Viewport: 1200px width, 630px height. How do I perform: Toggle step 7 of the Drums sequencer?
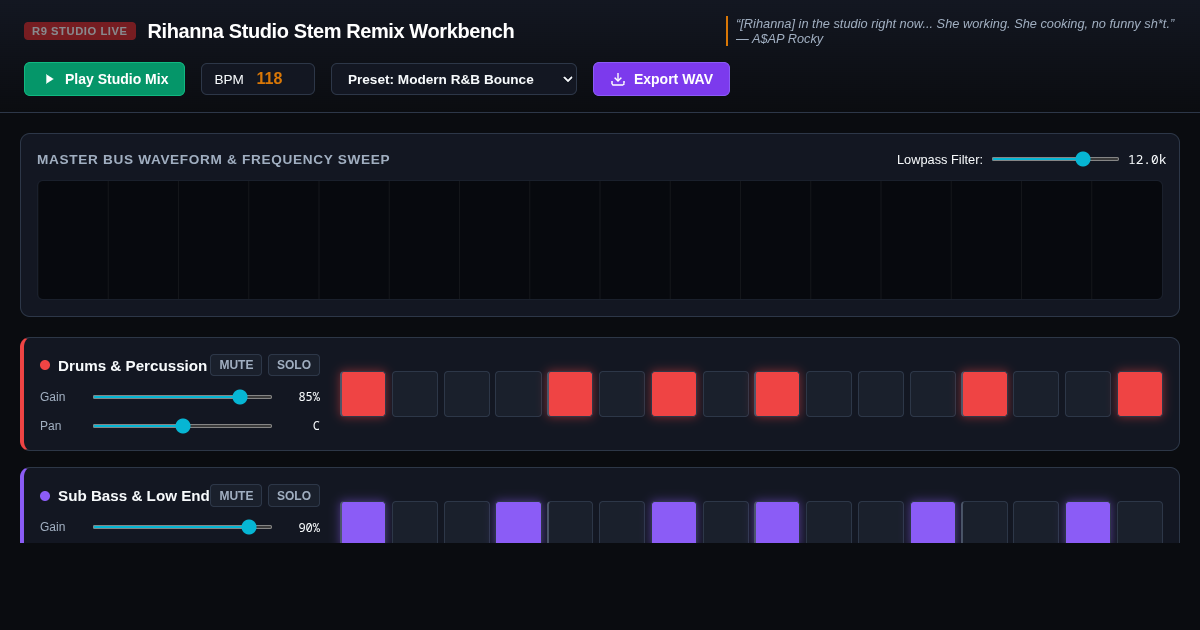(x=674, y=394)
